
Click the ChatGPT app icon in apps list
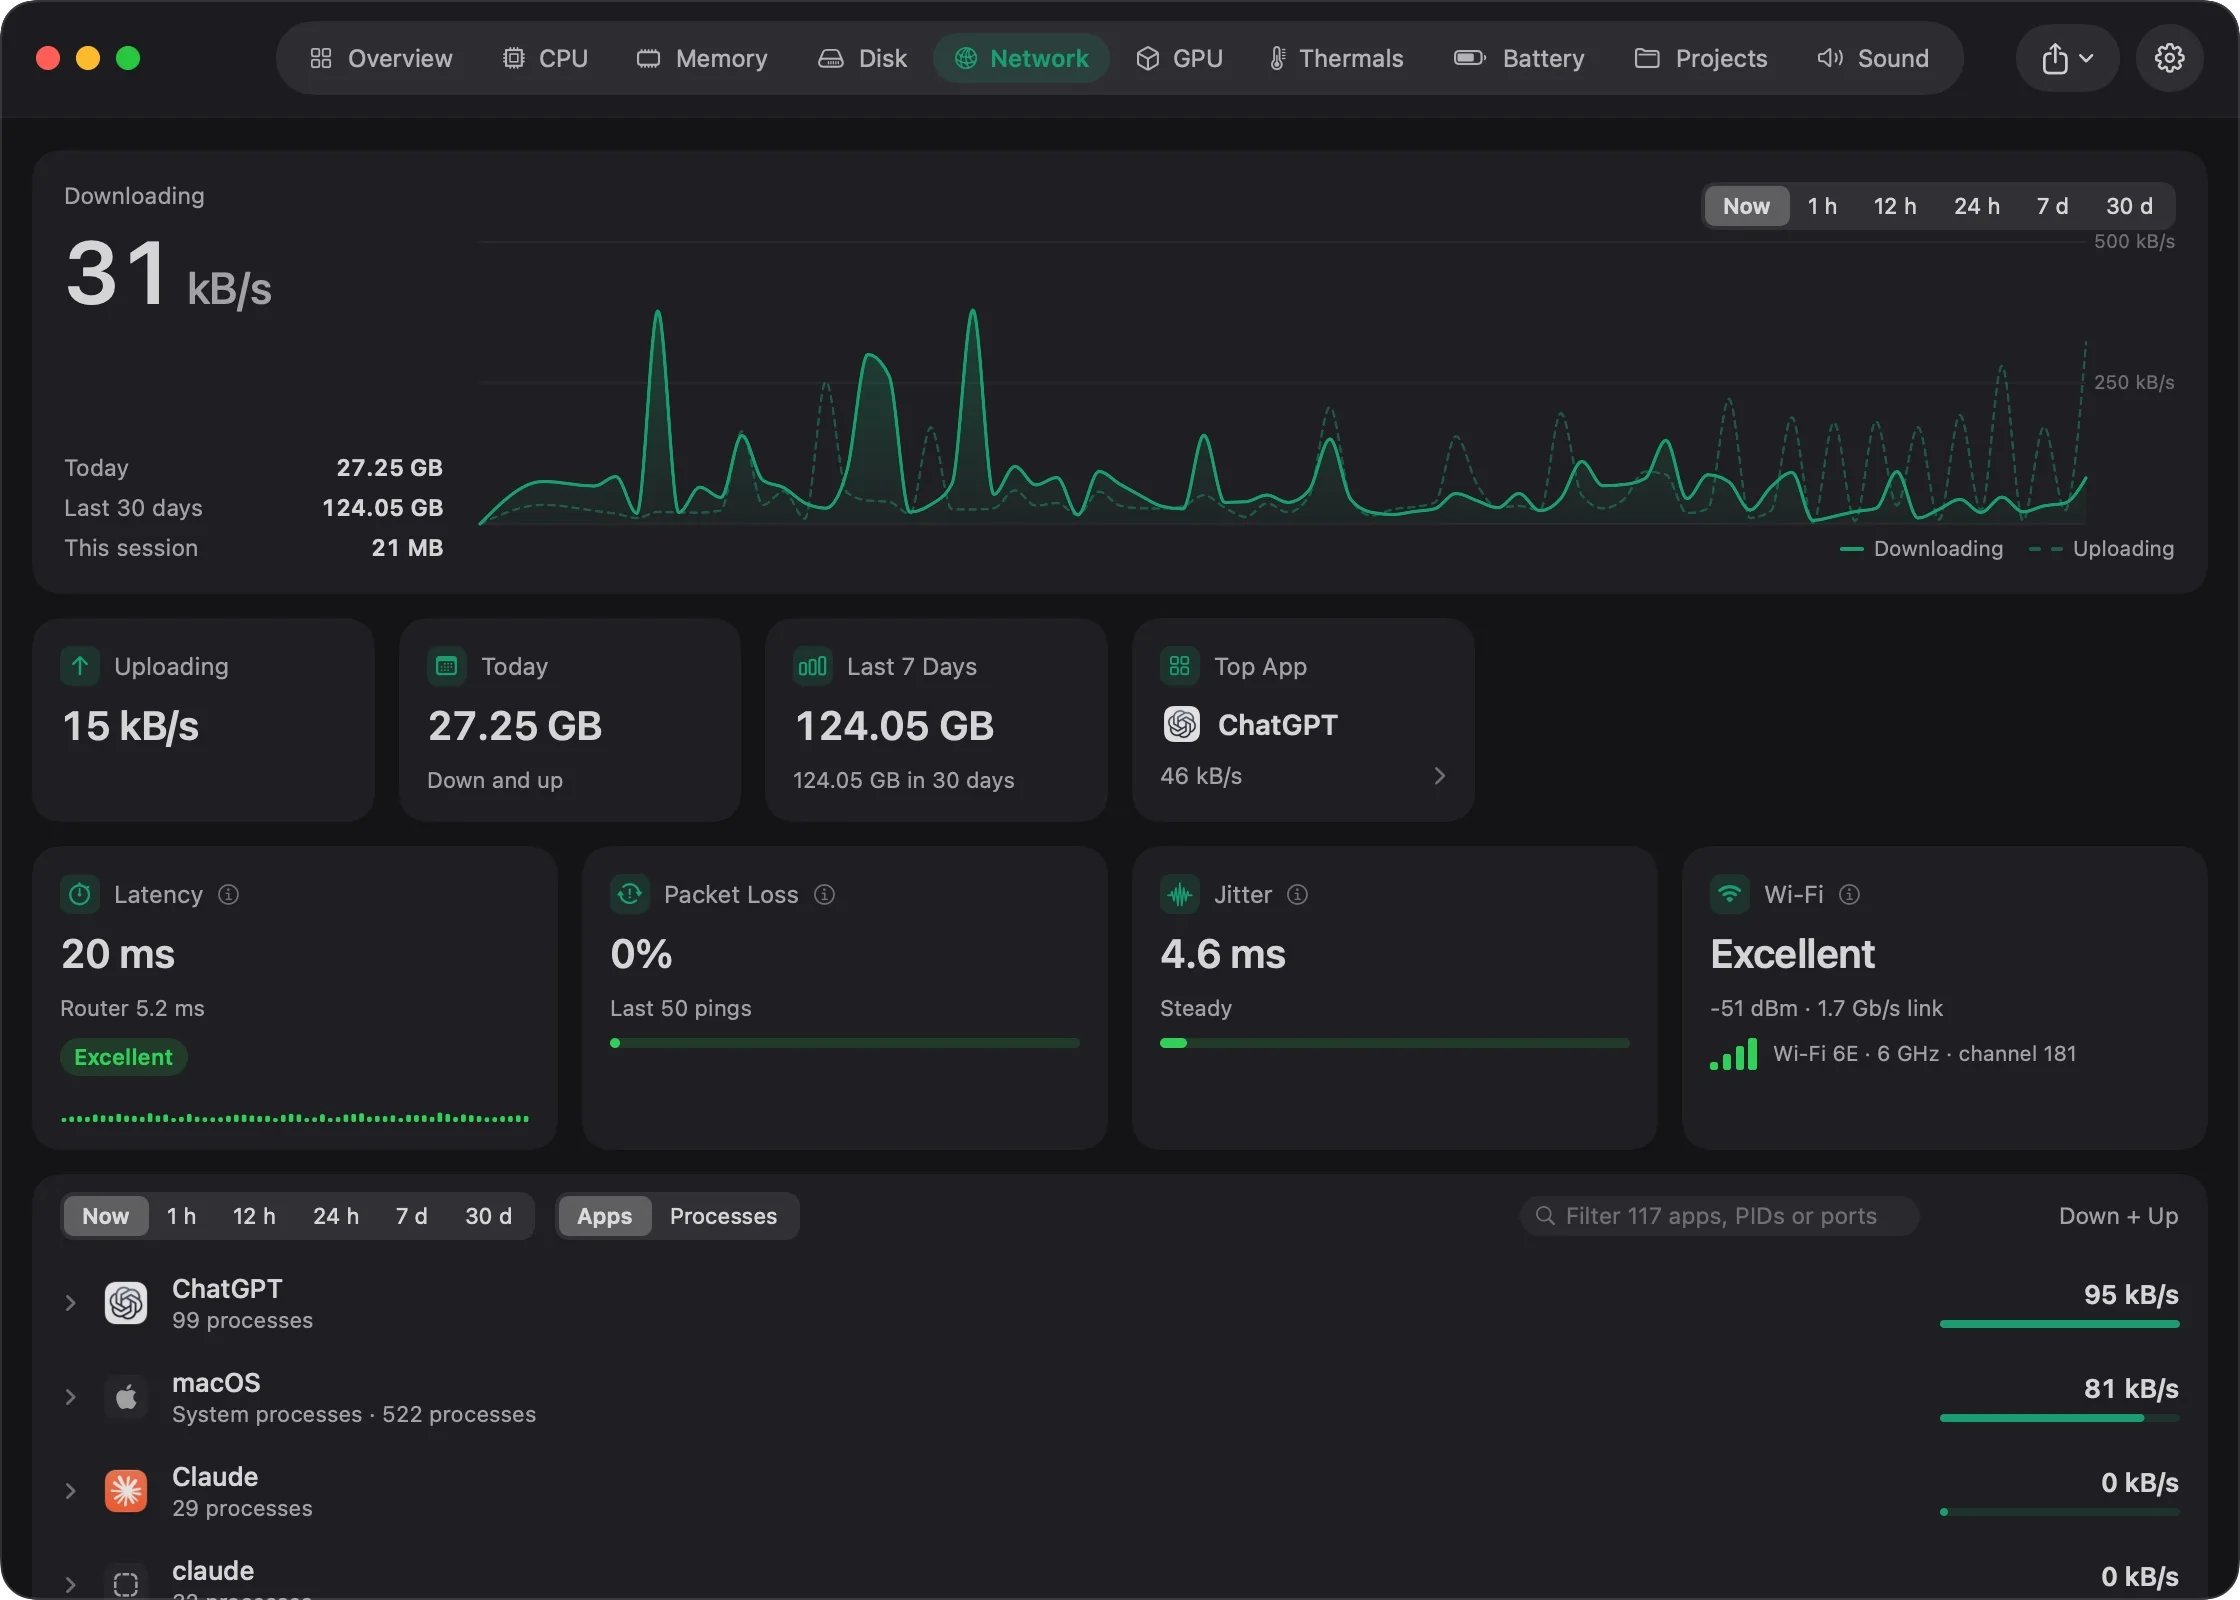(126, 1303)
